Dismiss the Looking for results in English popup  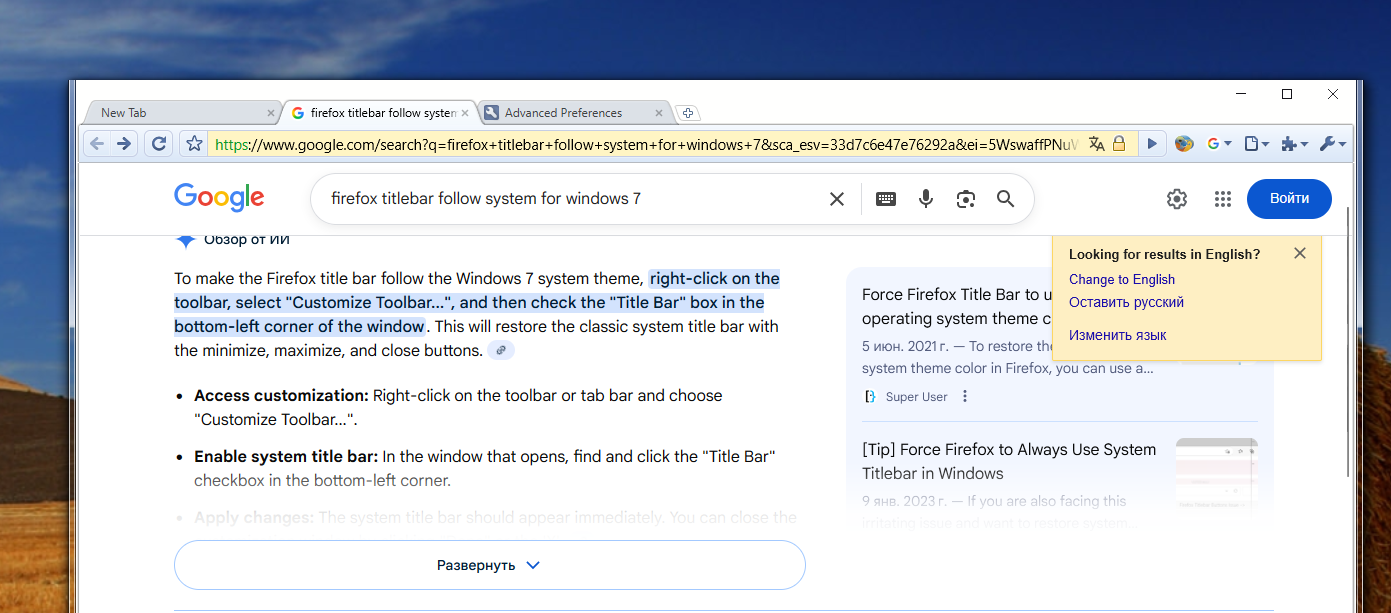pyautogui.click(x=1300, y=253)
